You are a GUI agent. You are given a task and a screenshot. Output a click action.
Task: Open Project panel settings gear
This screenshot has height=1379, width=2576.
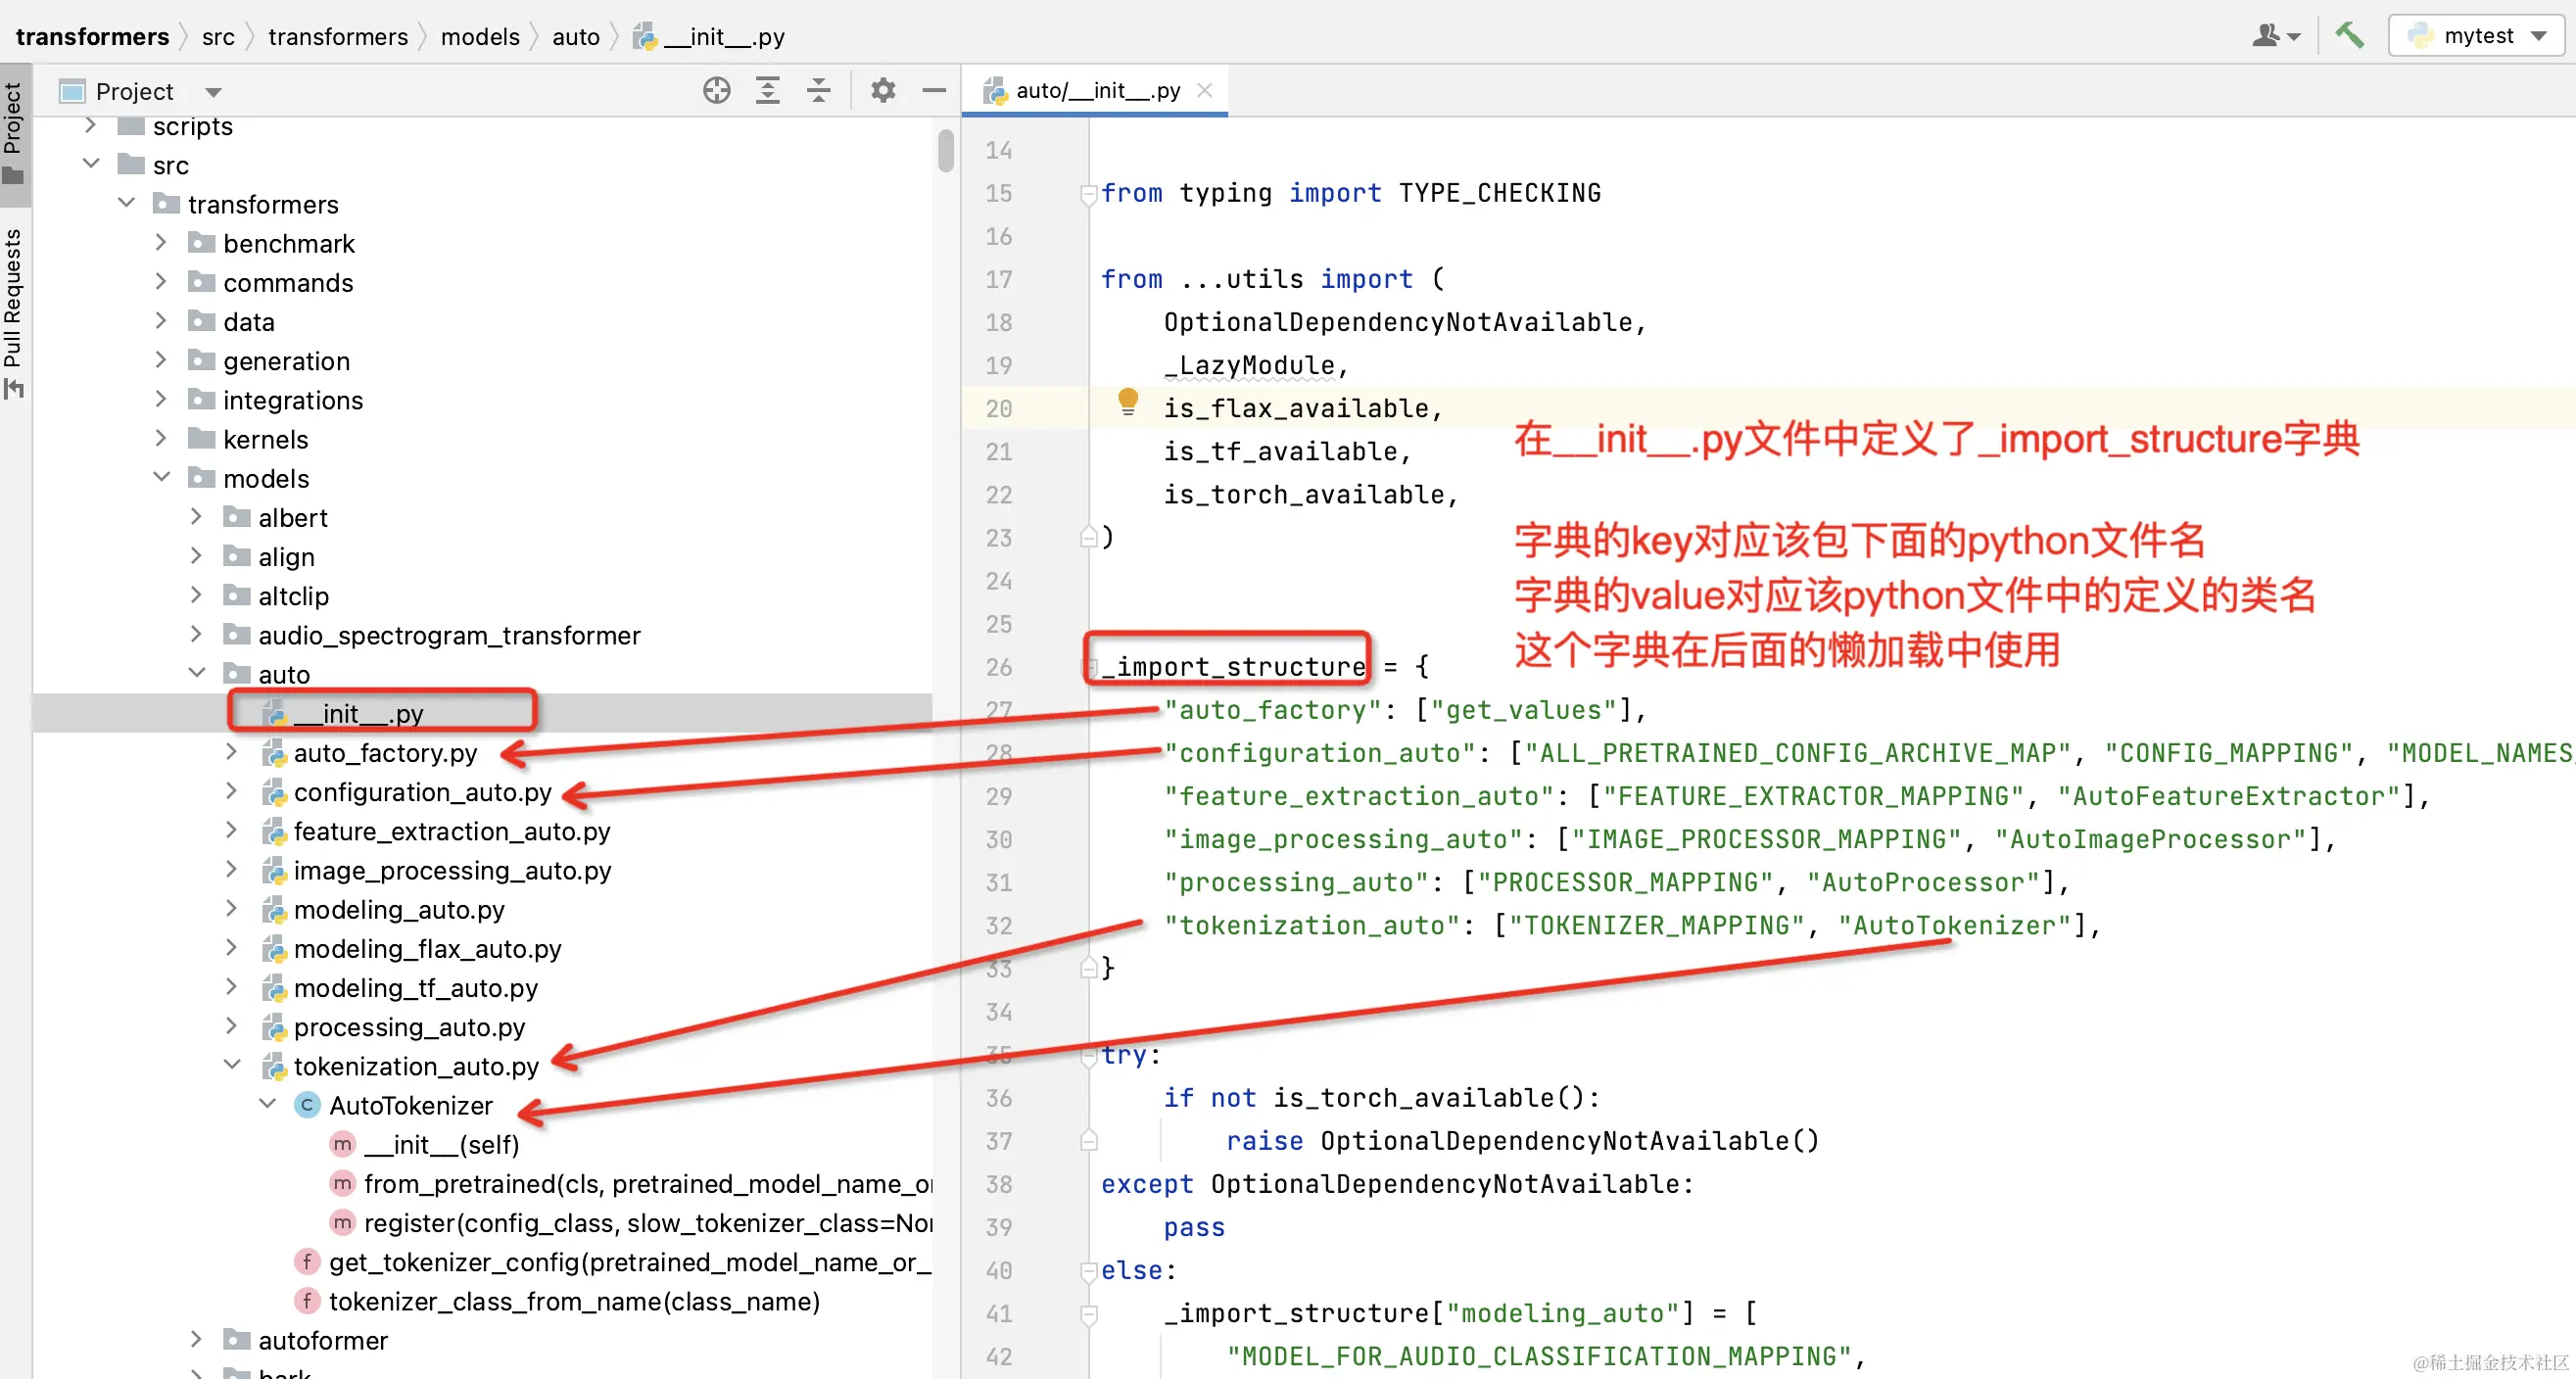pyautogui.click(x=882, y=91)
